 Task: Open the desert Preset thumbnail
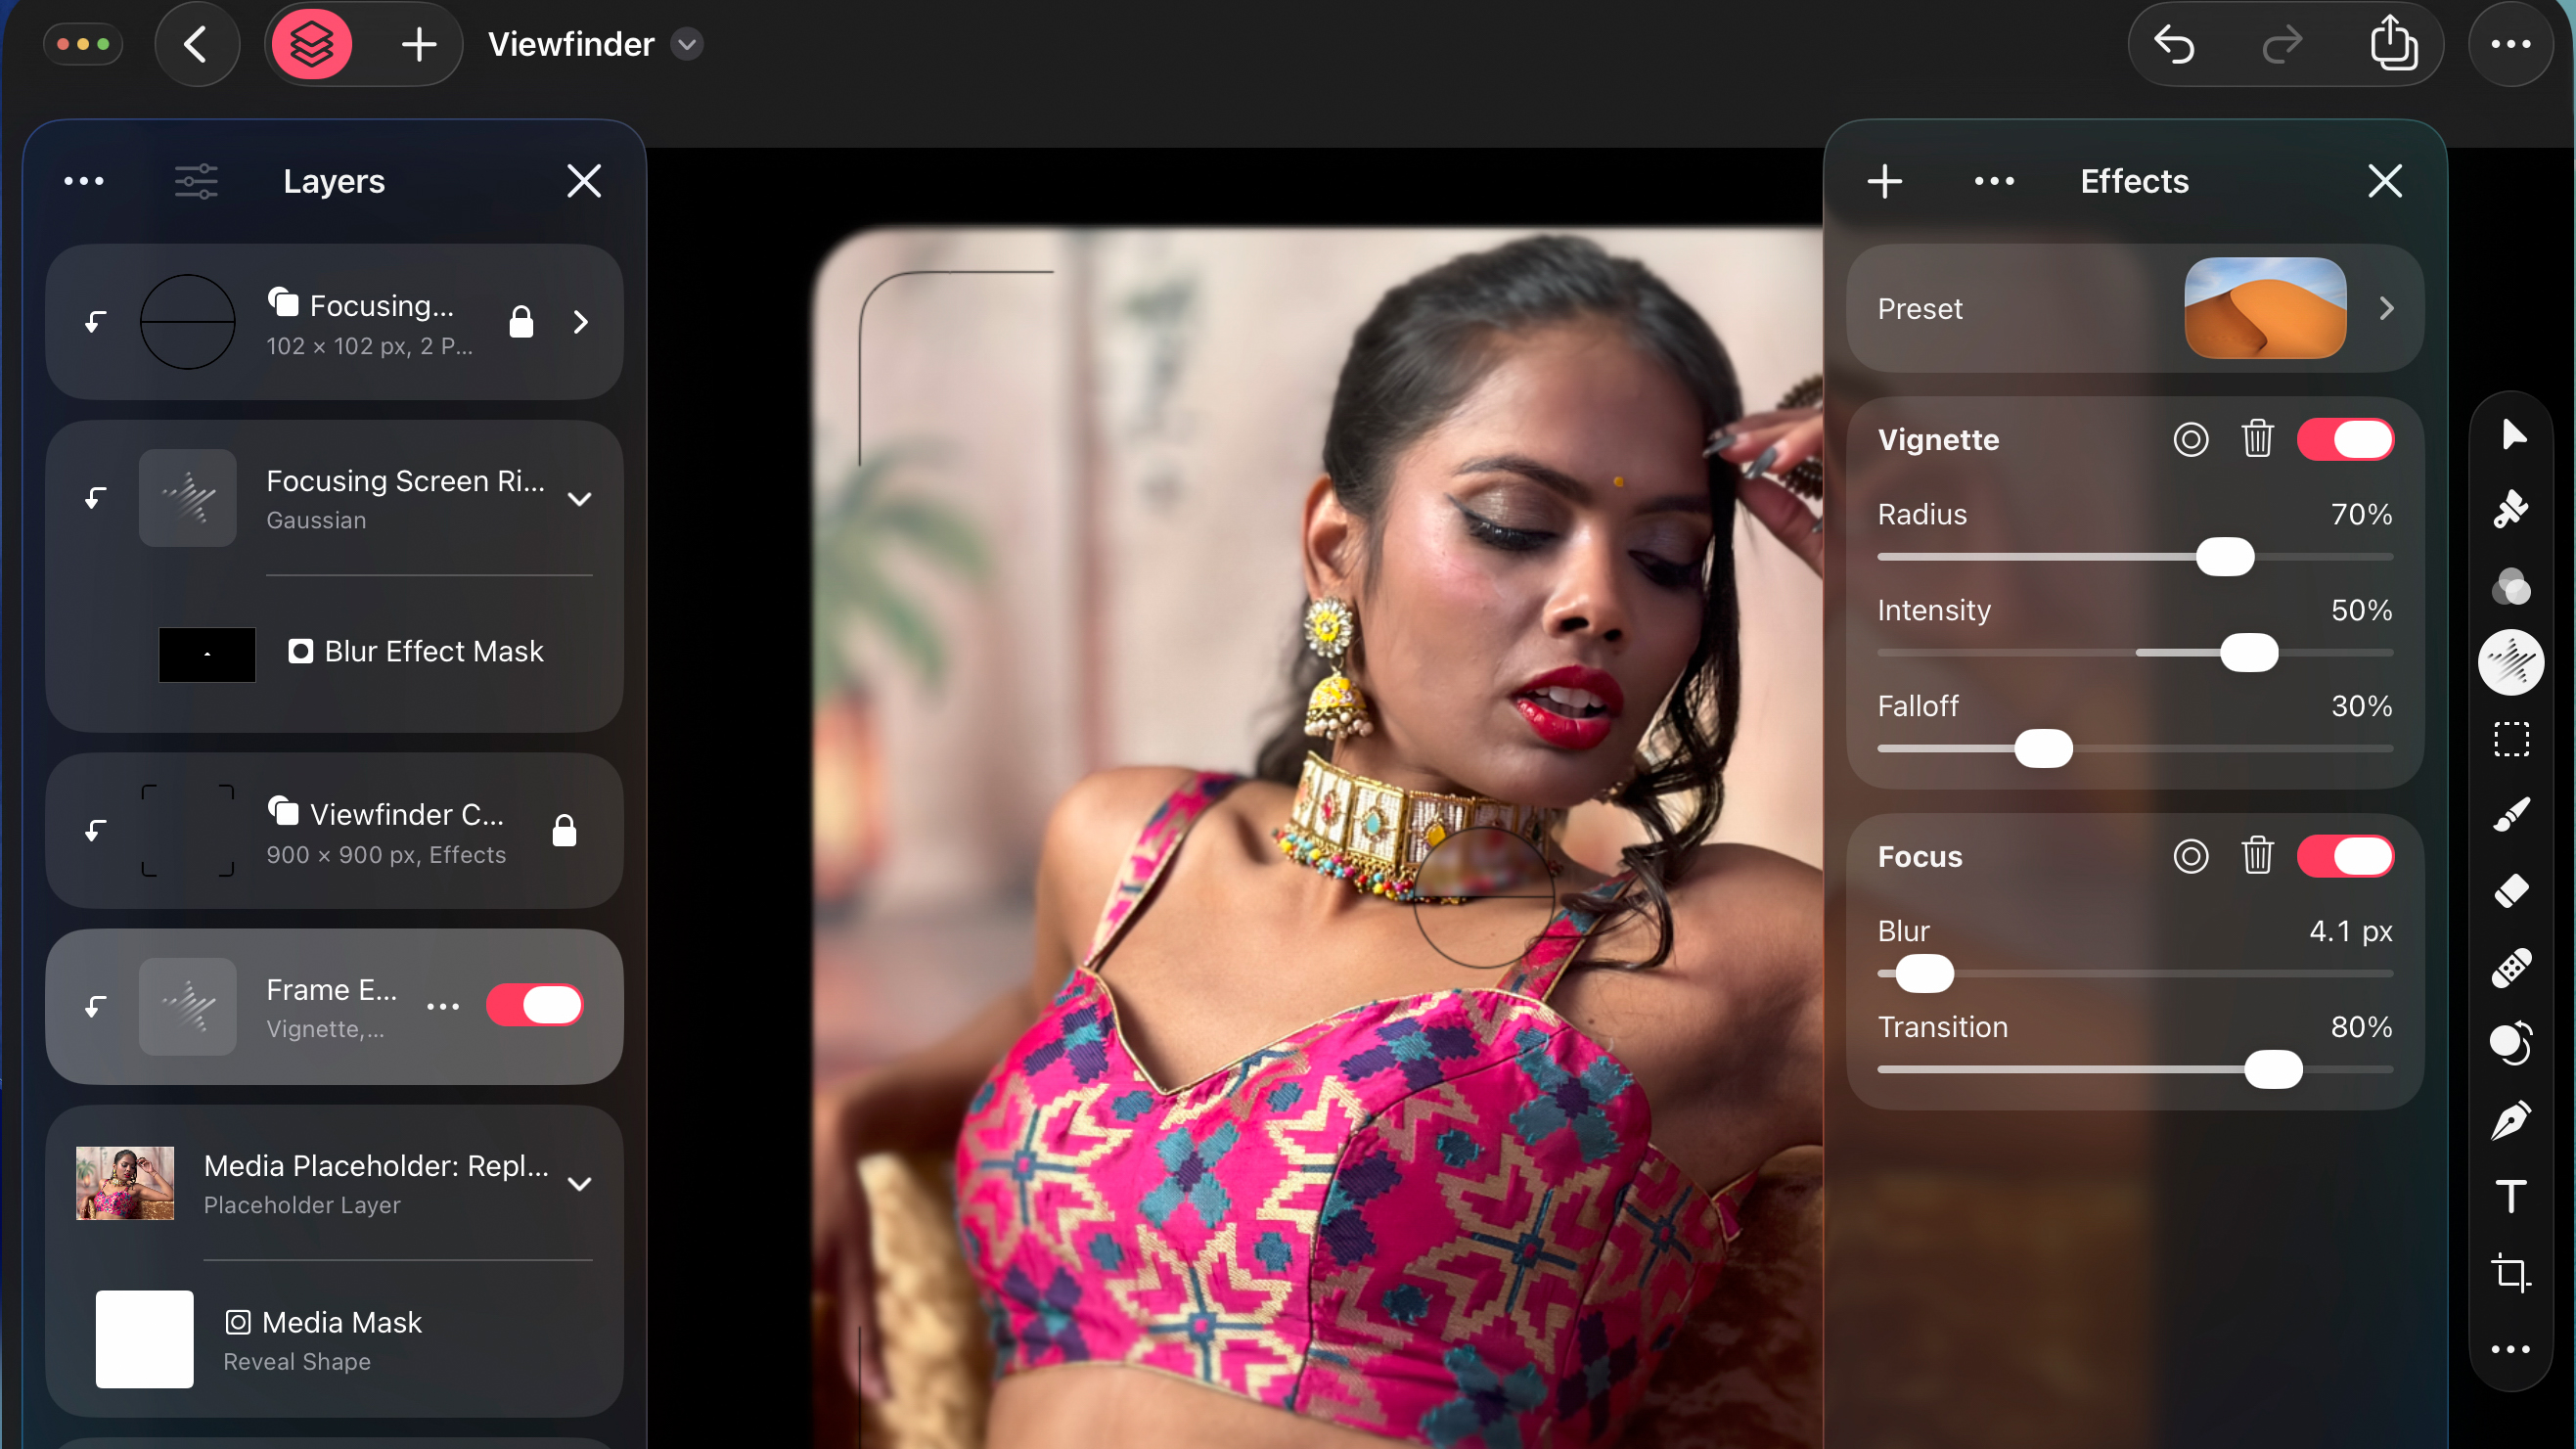pos(2264,308)
